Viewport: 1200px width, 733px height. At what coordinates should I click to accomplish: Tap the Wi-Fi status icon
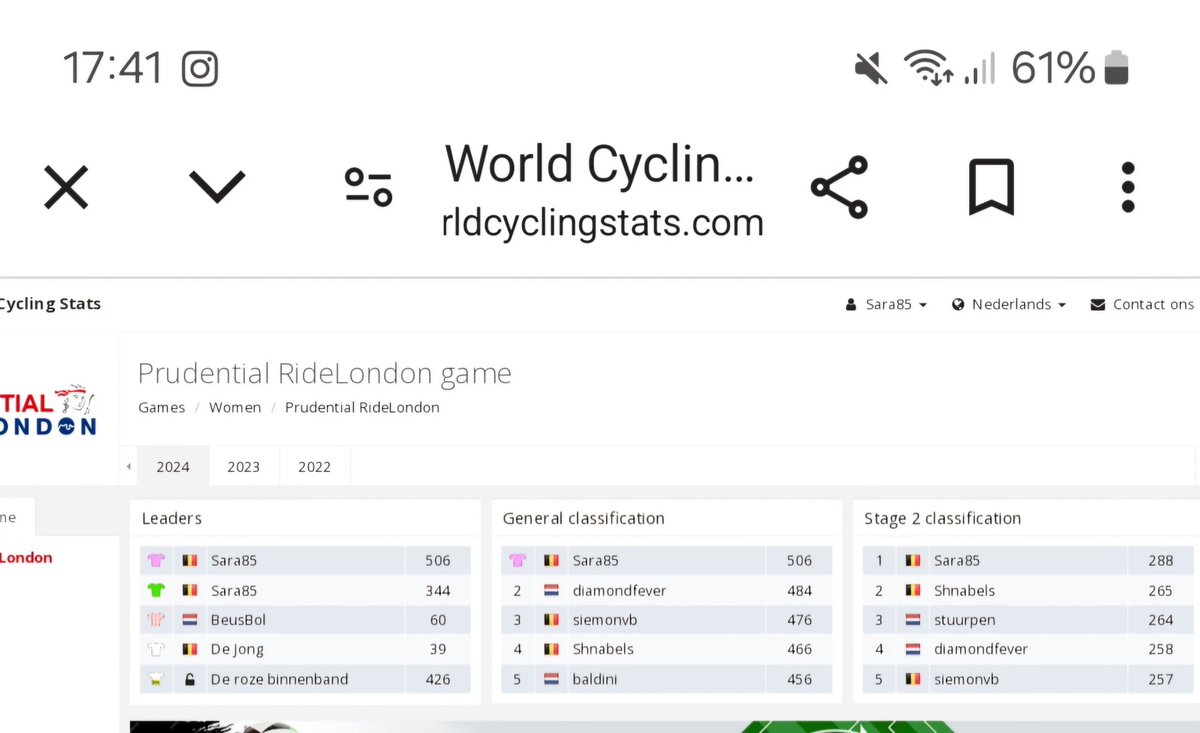pos(928,69)
